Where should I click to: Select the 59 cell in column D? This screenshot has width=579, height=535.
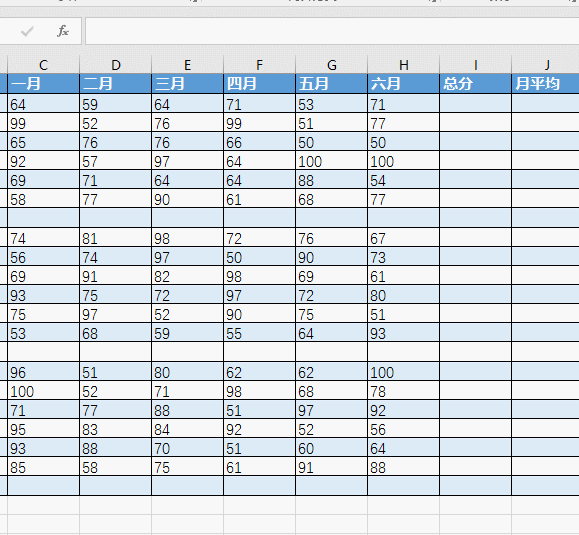[116, 104]
